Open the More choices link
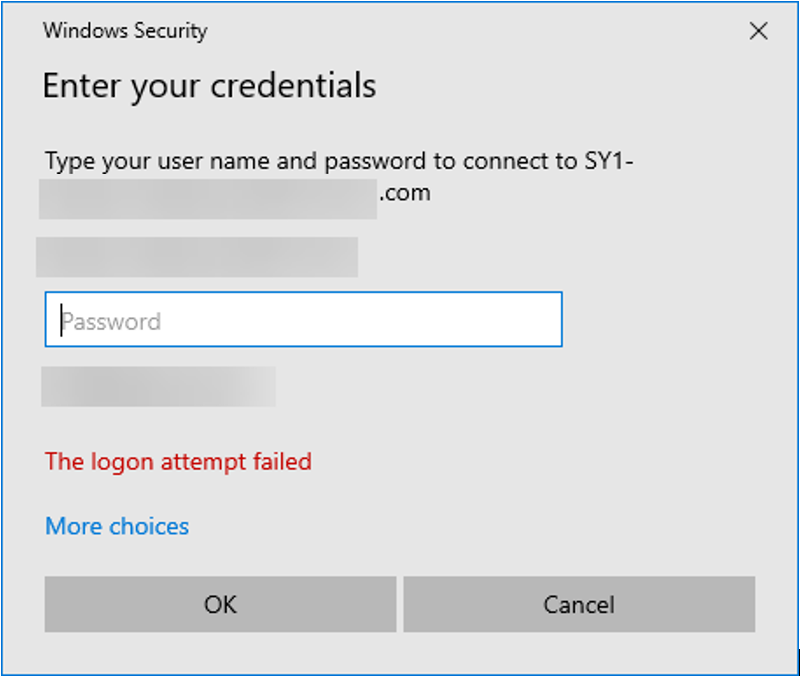Viewport: 800px width, 676px height. pos(117,526)
